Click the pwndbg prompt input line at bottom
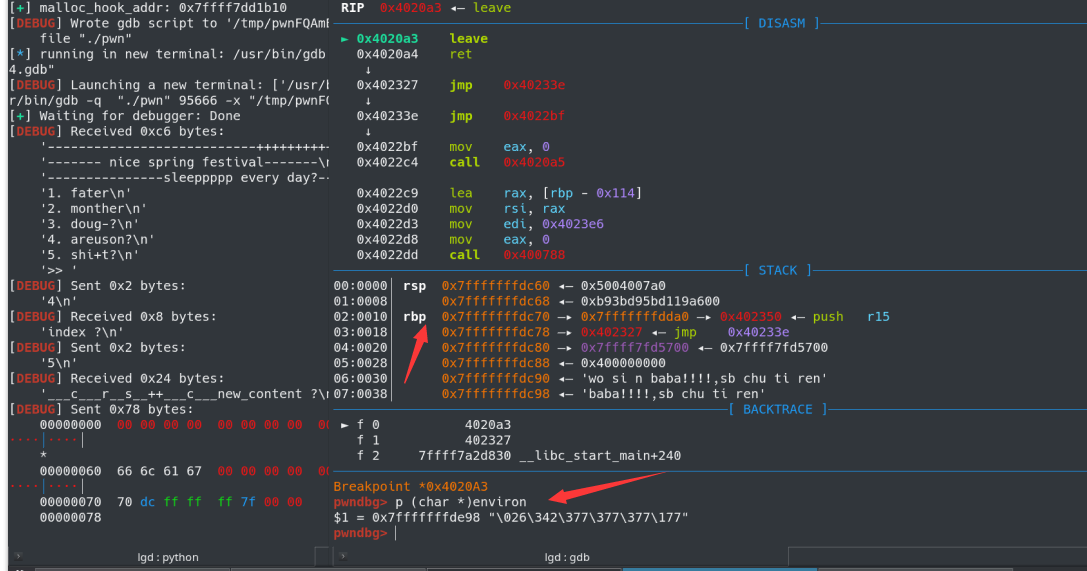Image resolution: width=1087 pixels, height=571 pixels. [707, 533]
